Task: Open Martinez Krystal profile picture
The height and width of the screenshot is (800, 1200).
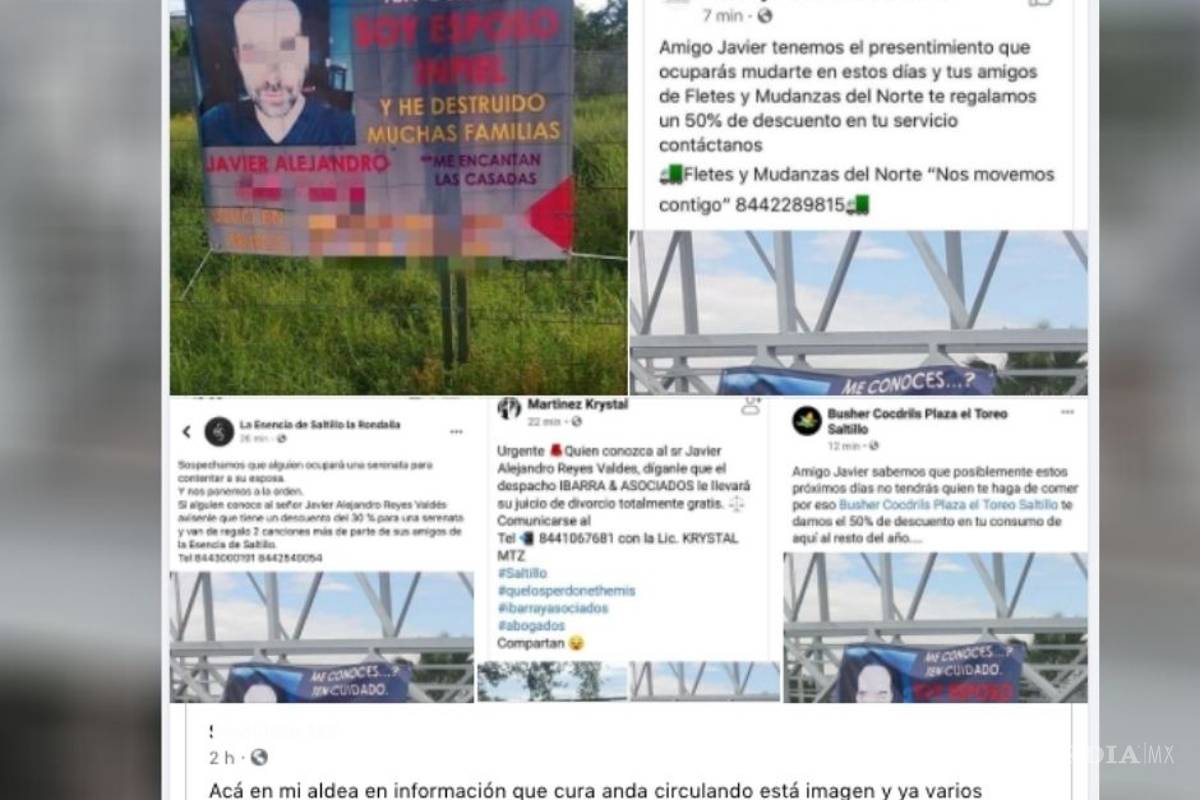Action: pyautogui.click(x=510, y=408)
